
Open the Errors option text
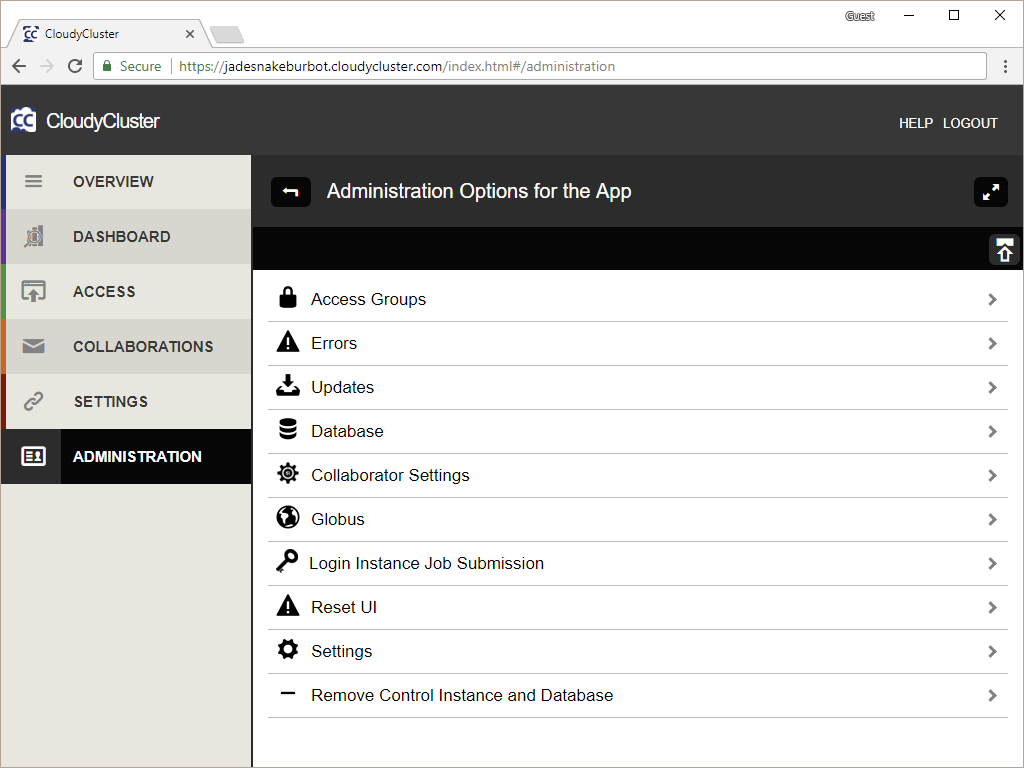(x=334, y=344)
